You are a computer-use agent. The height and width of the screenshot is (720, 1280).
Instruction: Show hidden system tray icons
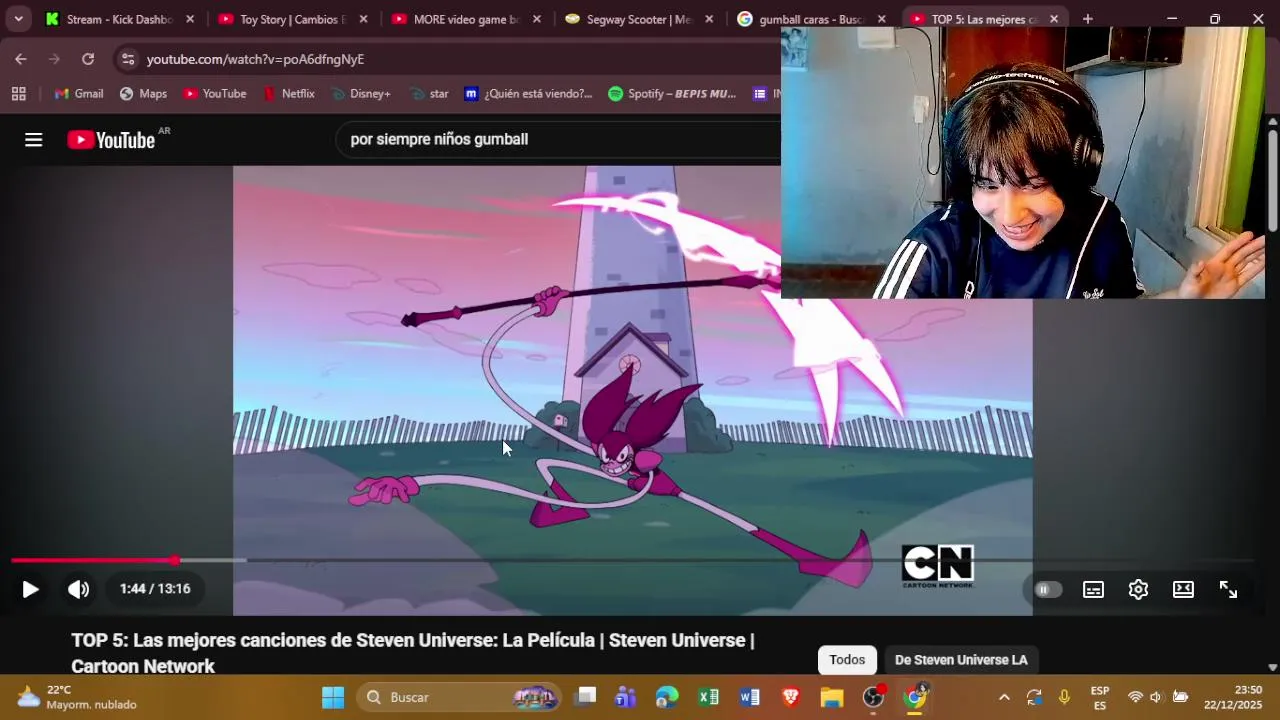coord(1004,697)
